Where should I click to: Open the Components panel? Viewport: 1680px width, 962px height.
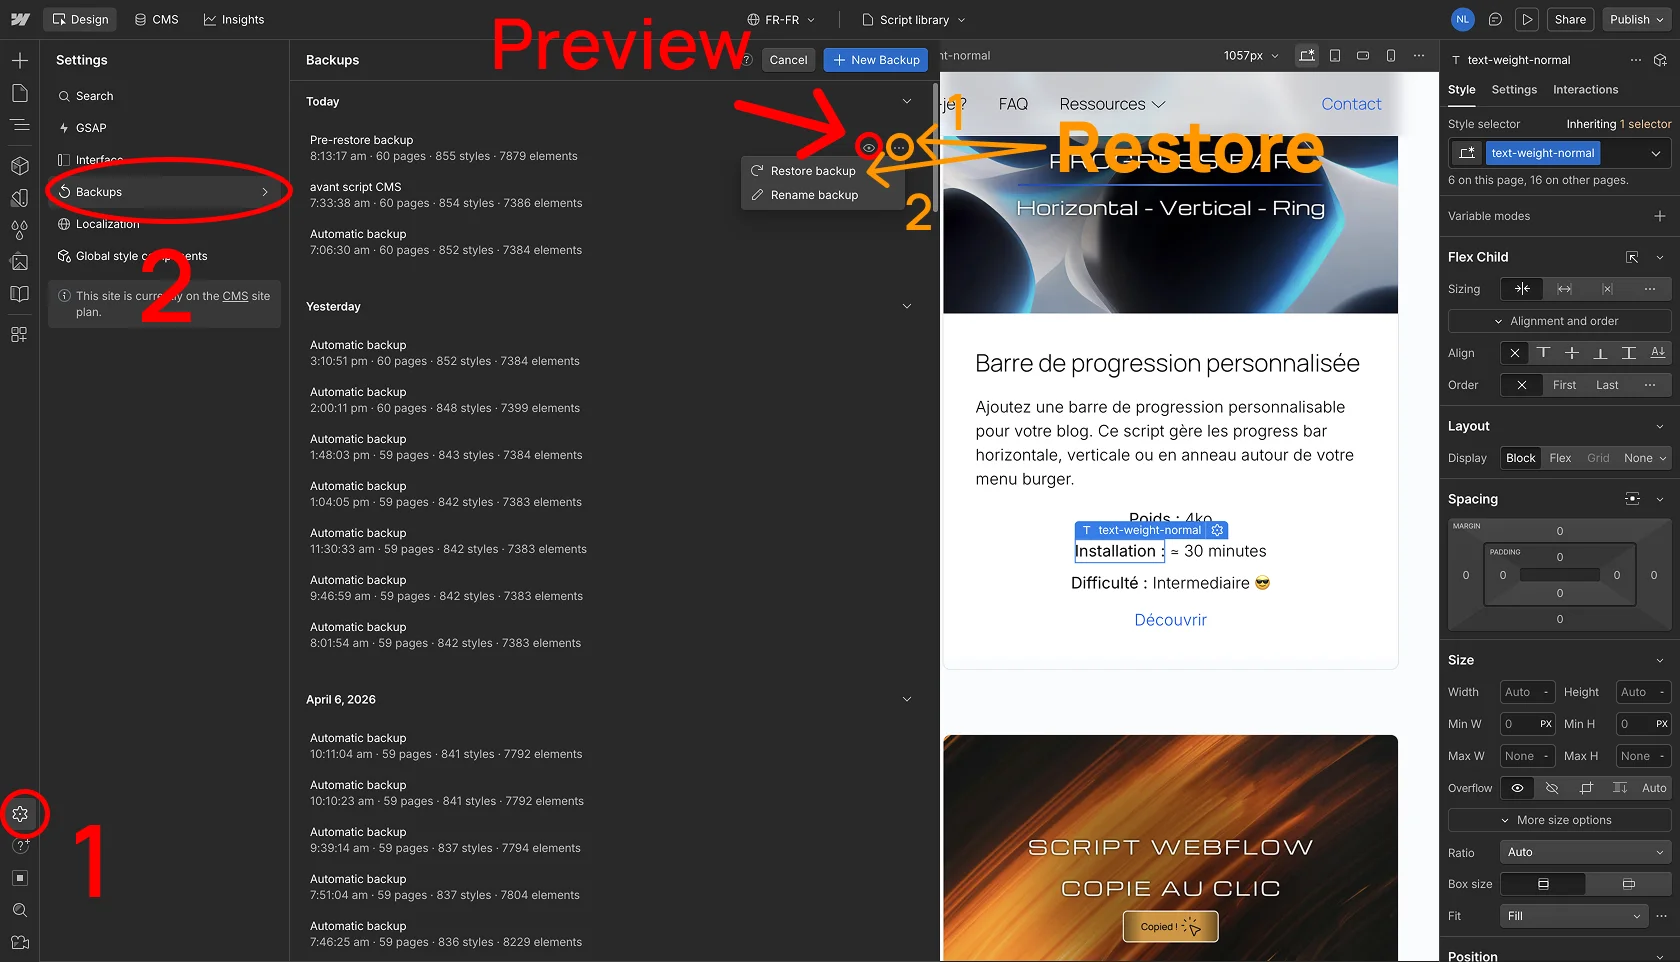[20, 166]
